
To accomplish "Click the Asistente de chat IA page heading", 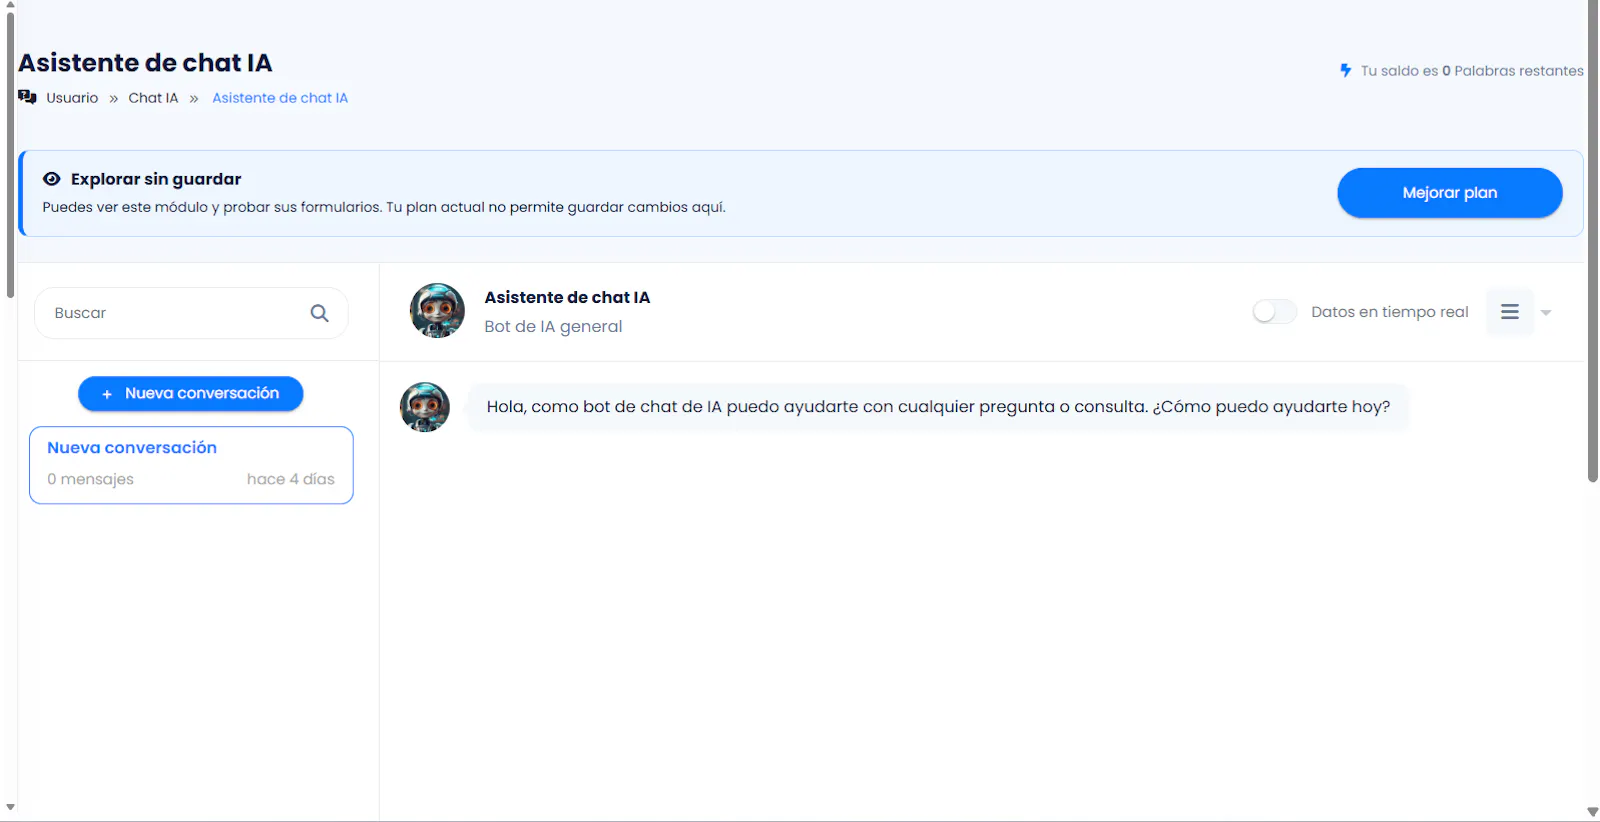I will 145,63.
